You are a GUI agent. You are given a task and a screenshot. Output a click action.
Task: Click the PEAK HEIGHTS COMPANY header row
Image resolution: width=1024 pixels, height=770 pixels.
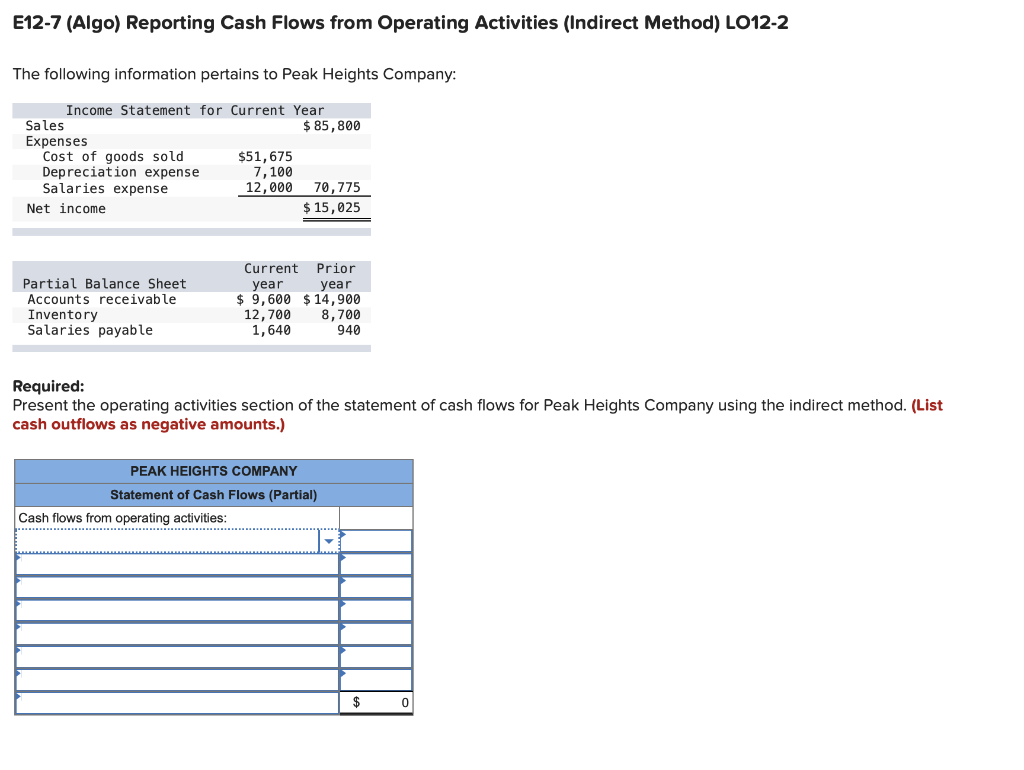(212, 470)
